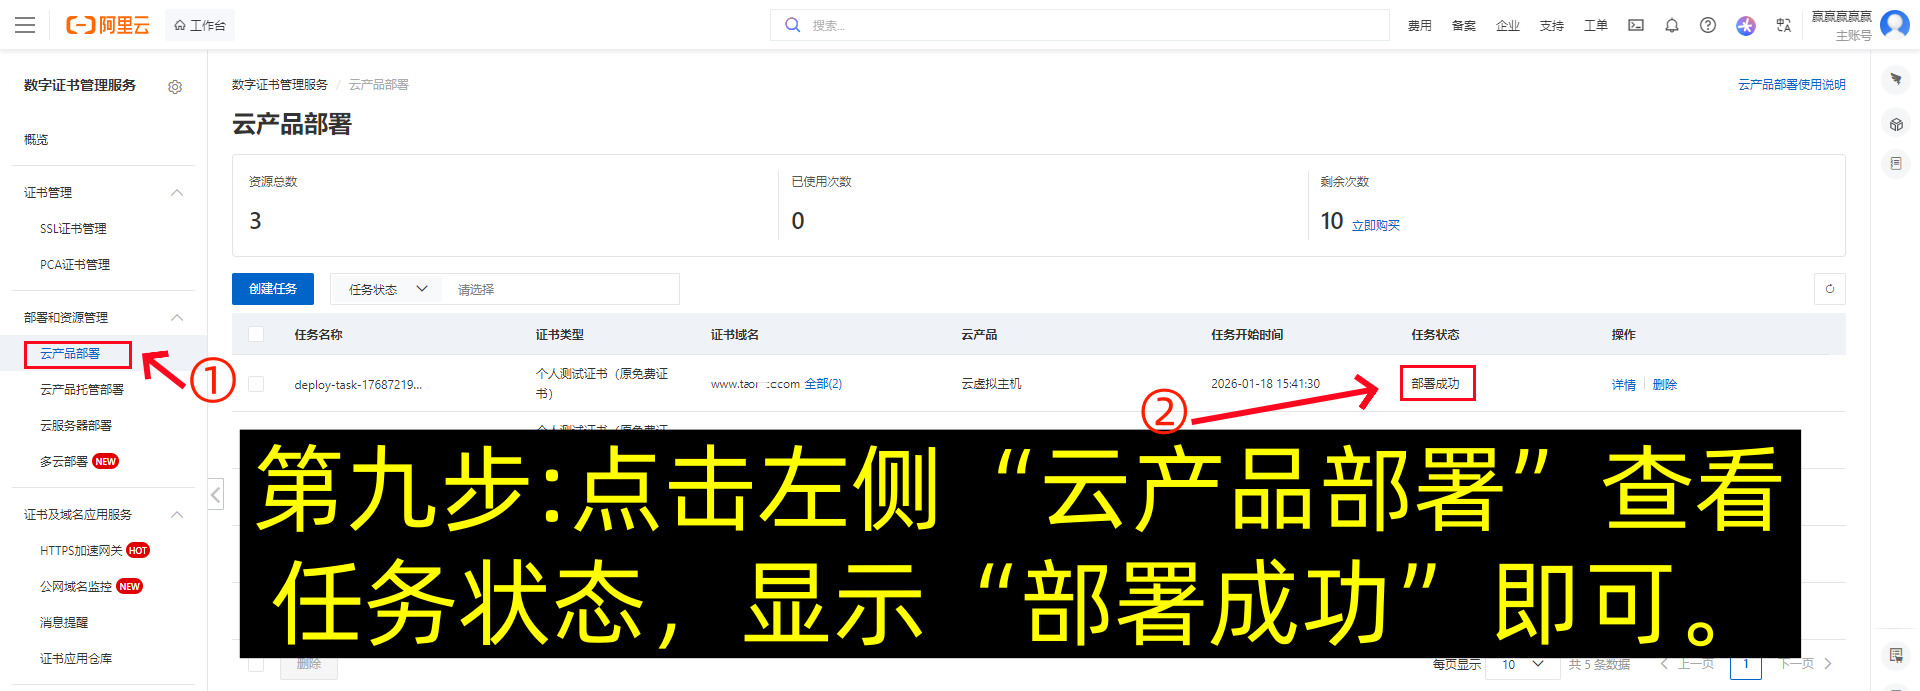Go to page 1 in pagination
Viewport: 1920px width, 691px height.
click(x=1746, y=664)
